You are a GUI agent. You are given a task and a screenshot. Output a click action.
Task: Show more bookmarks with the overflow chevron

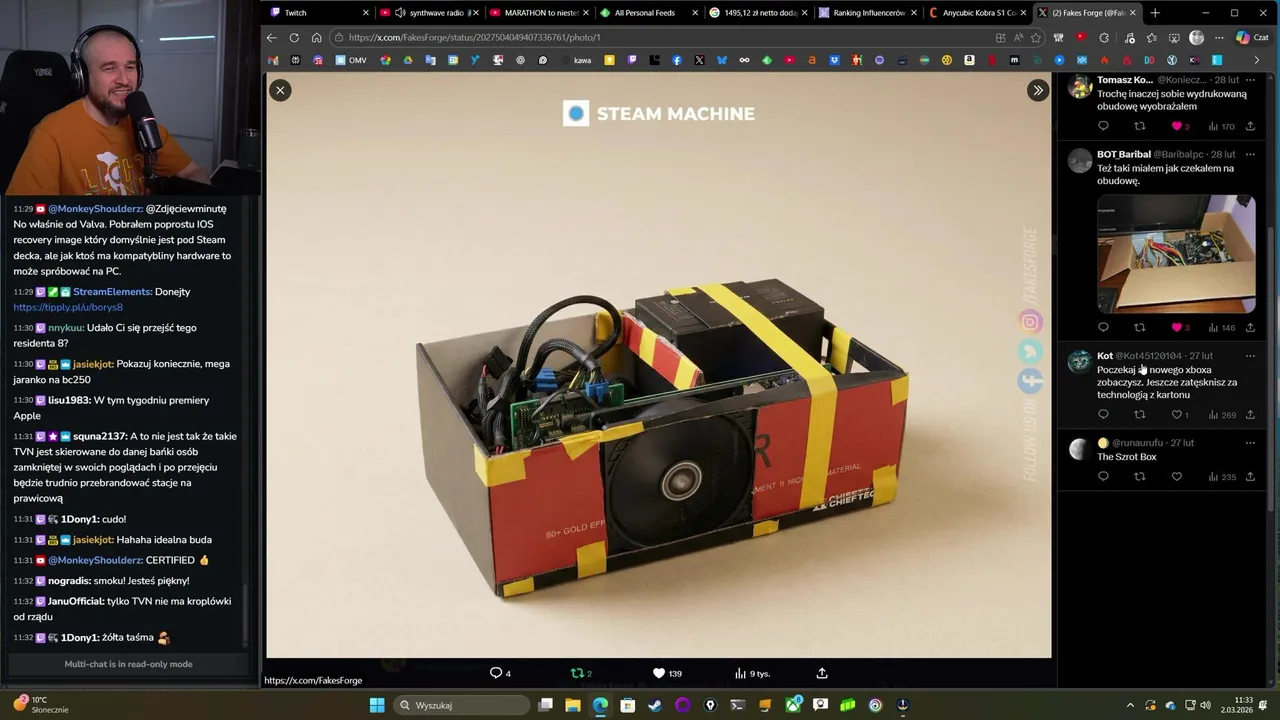pyautogui.click(x=1257, y=60)
